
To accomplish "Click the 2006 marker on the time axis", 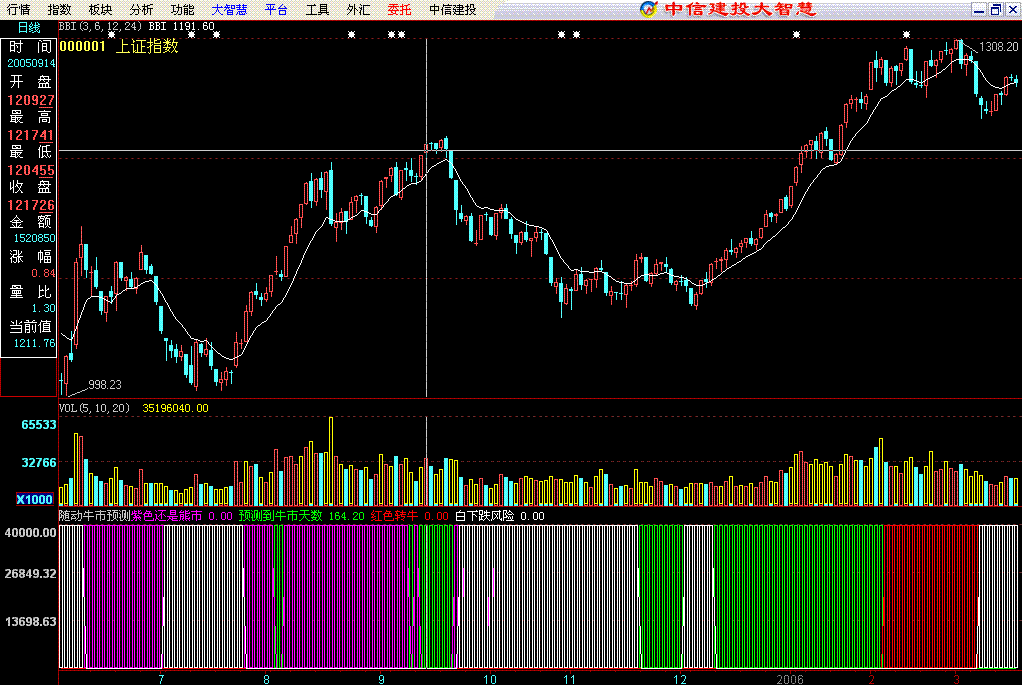I will pos(789,679).
